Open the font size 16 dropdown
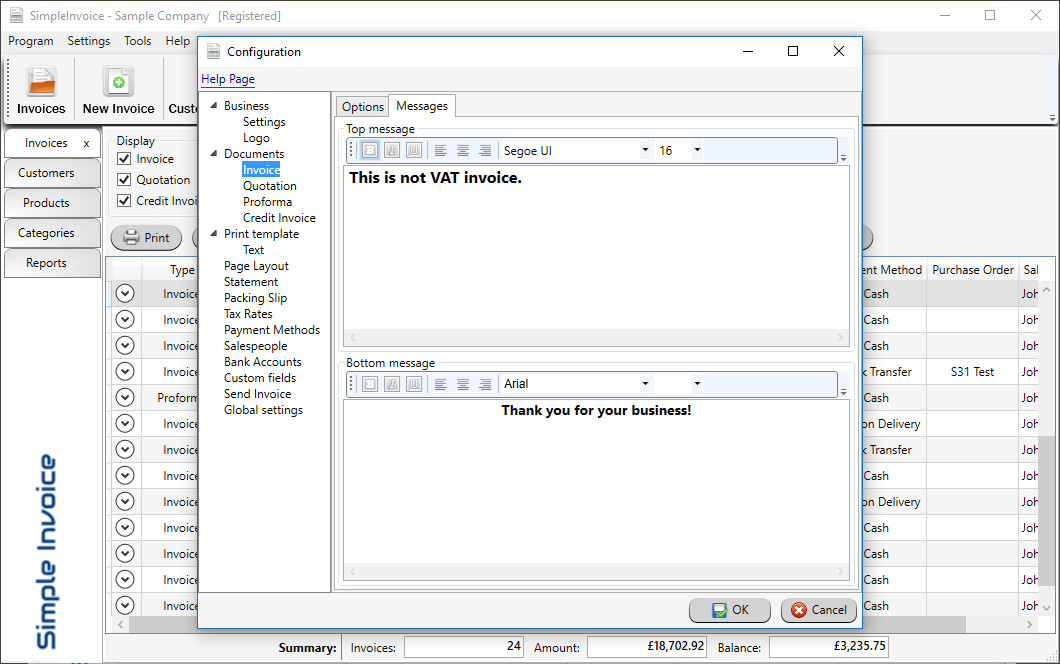Screen dimensions: 1060x664 (697, 151)
